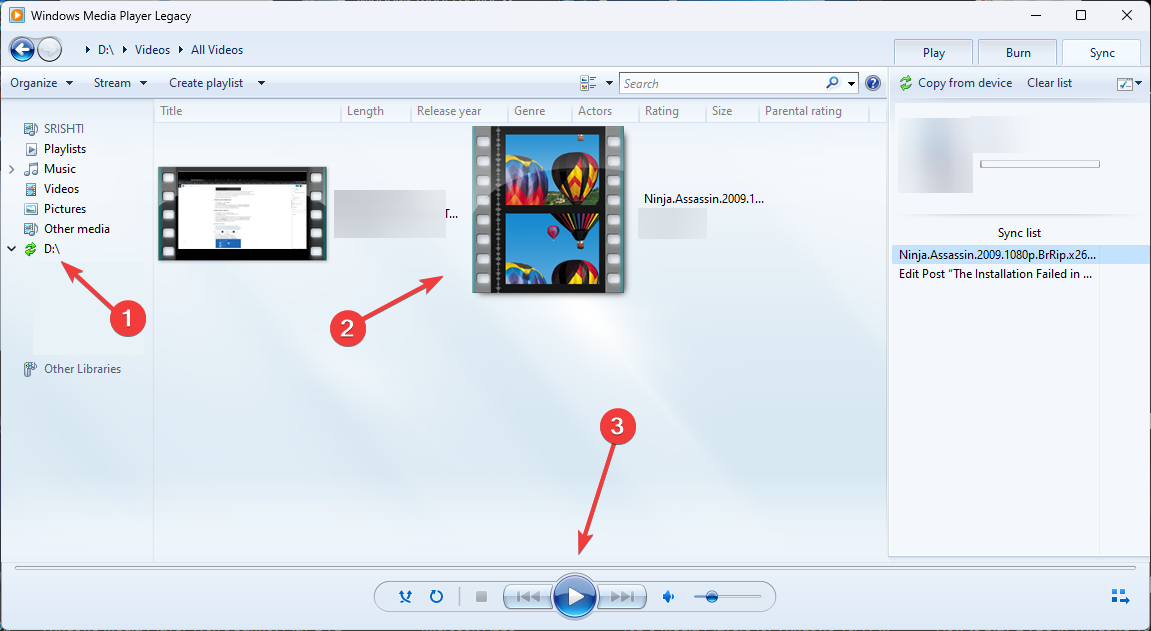
Task: Click the Back navigation arrow
Action: coord(22,50)
